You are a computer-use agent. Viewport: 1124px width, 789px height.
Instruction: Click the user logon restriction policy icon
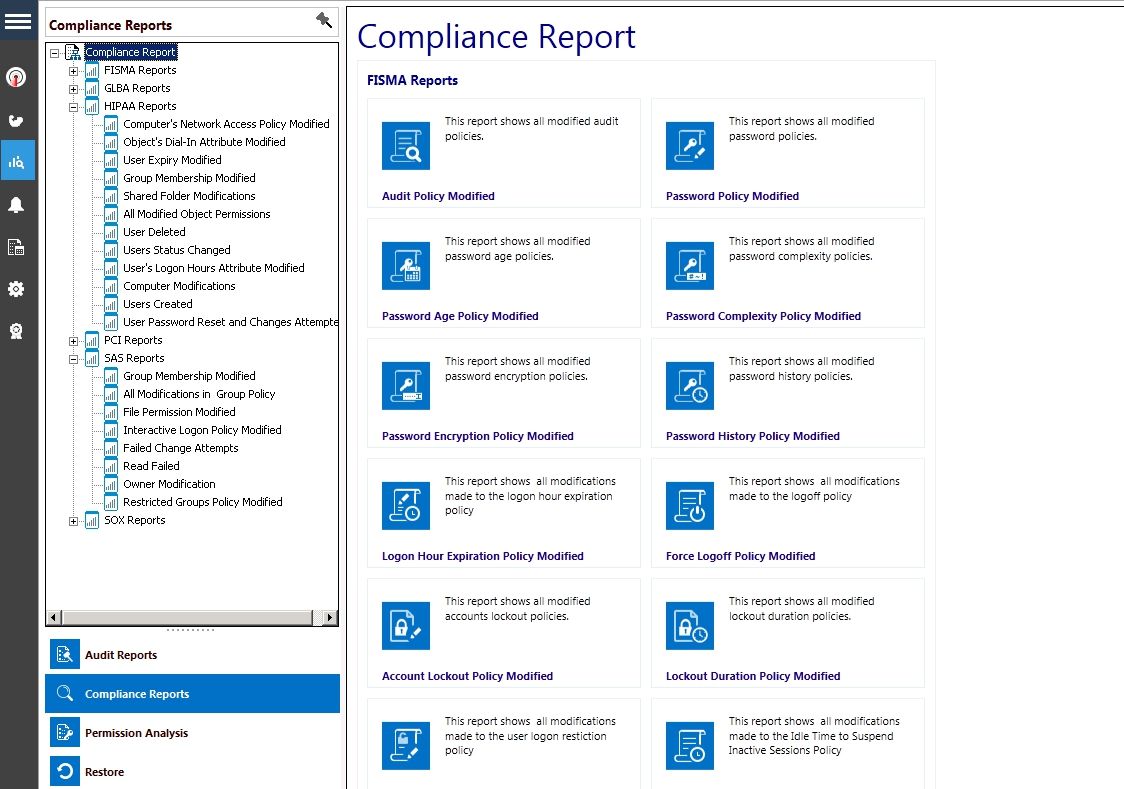click(406, 746)
